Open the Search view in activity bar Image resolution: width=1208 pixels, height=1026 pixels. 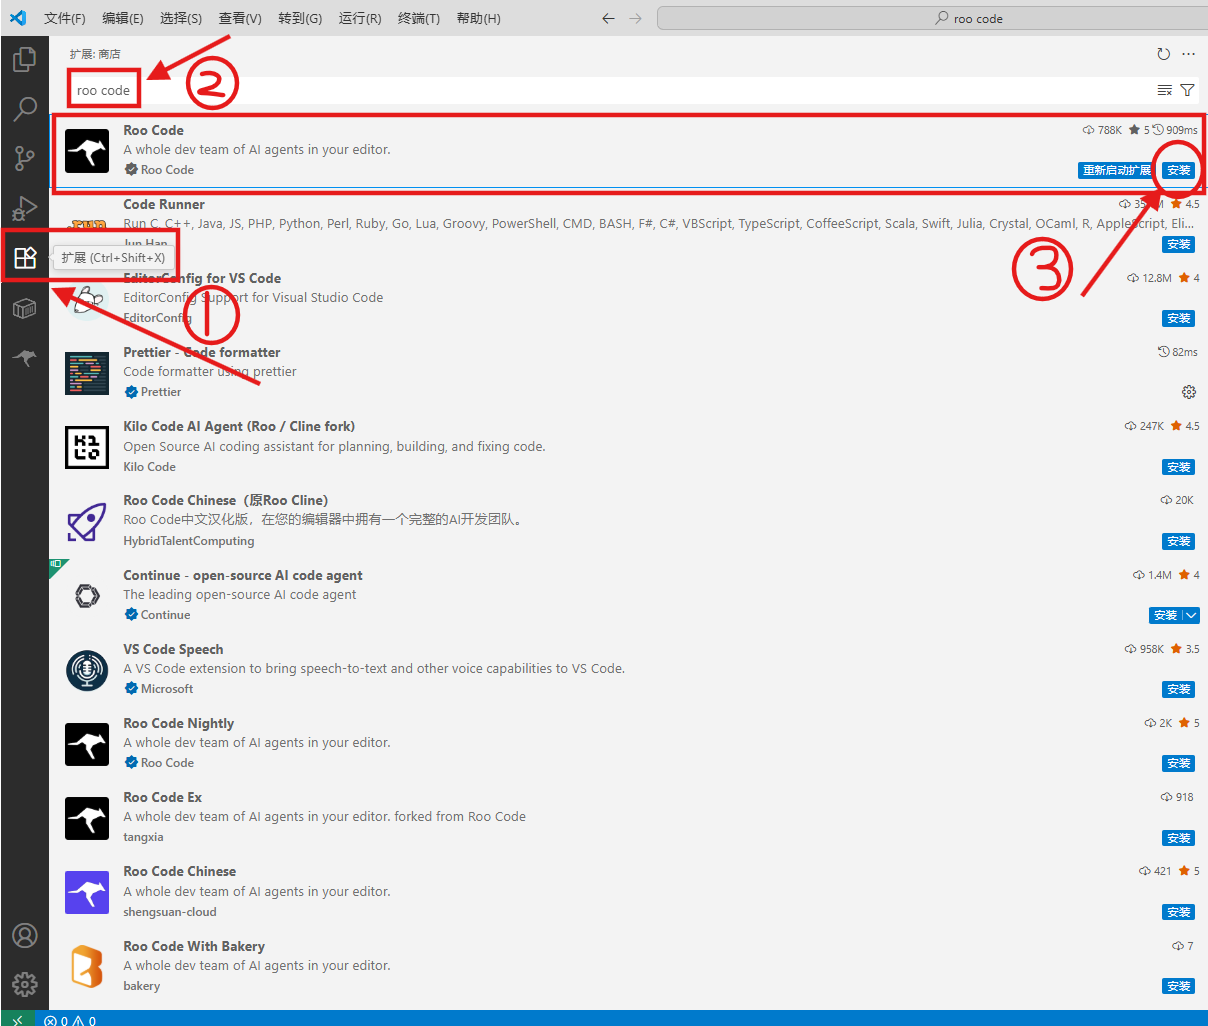point(24,108)
